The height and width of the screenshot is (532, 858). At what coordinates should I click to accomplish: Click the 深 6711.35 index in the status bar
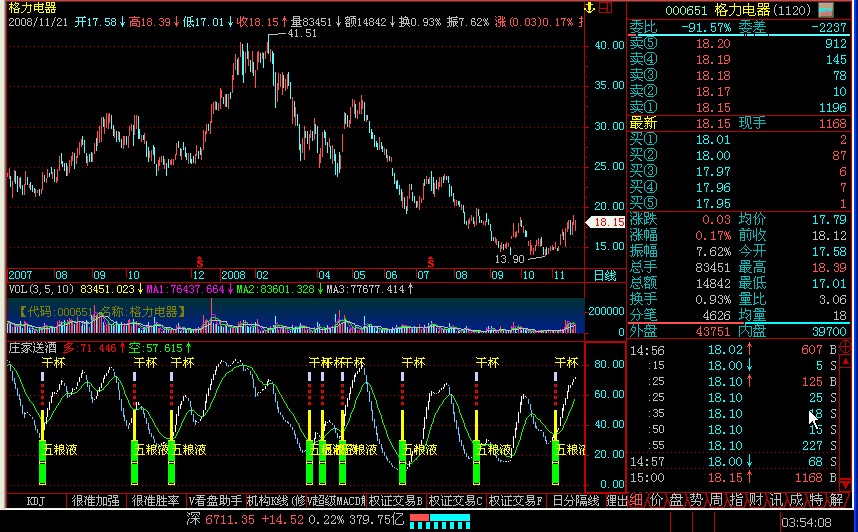point(220,520)
